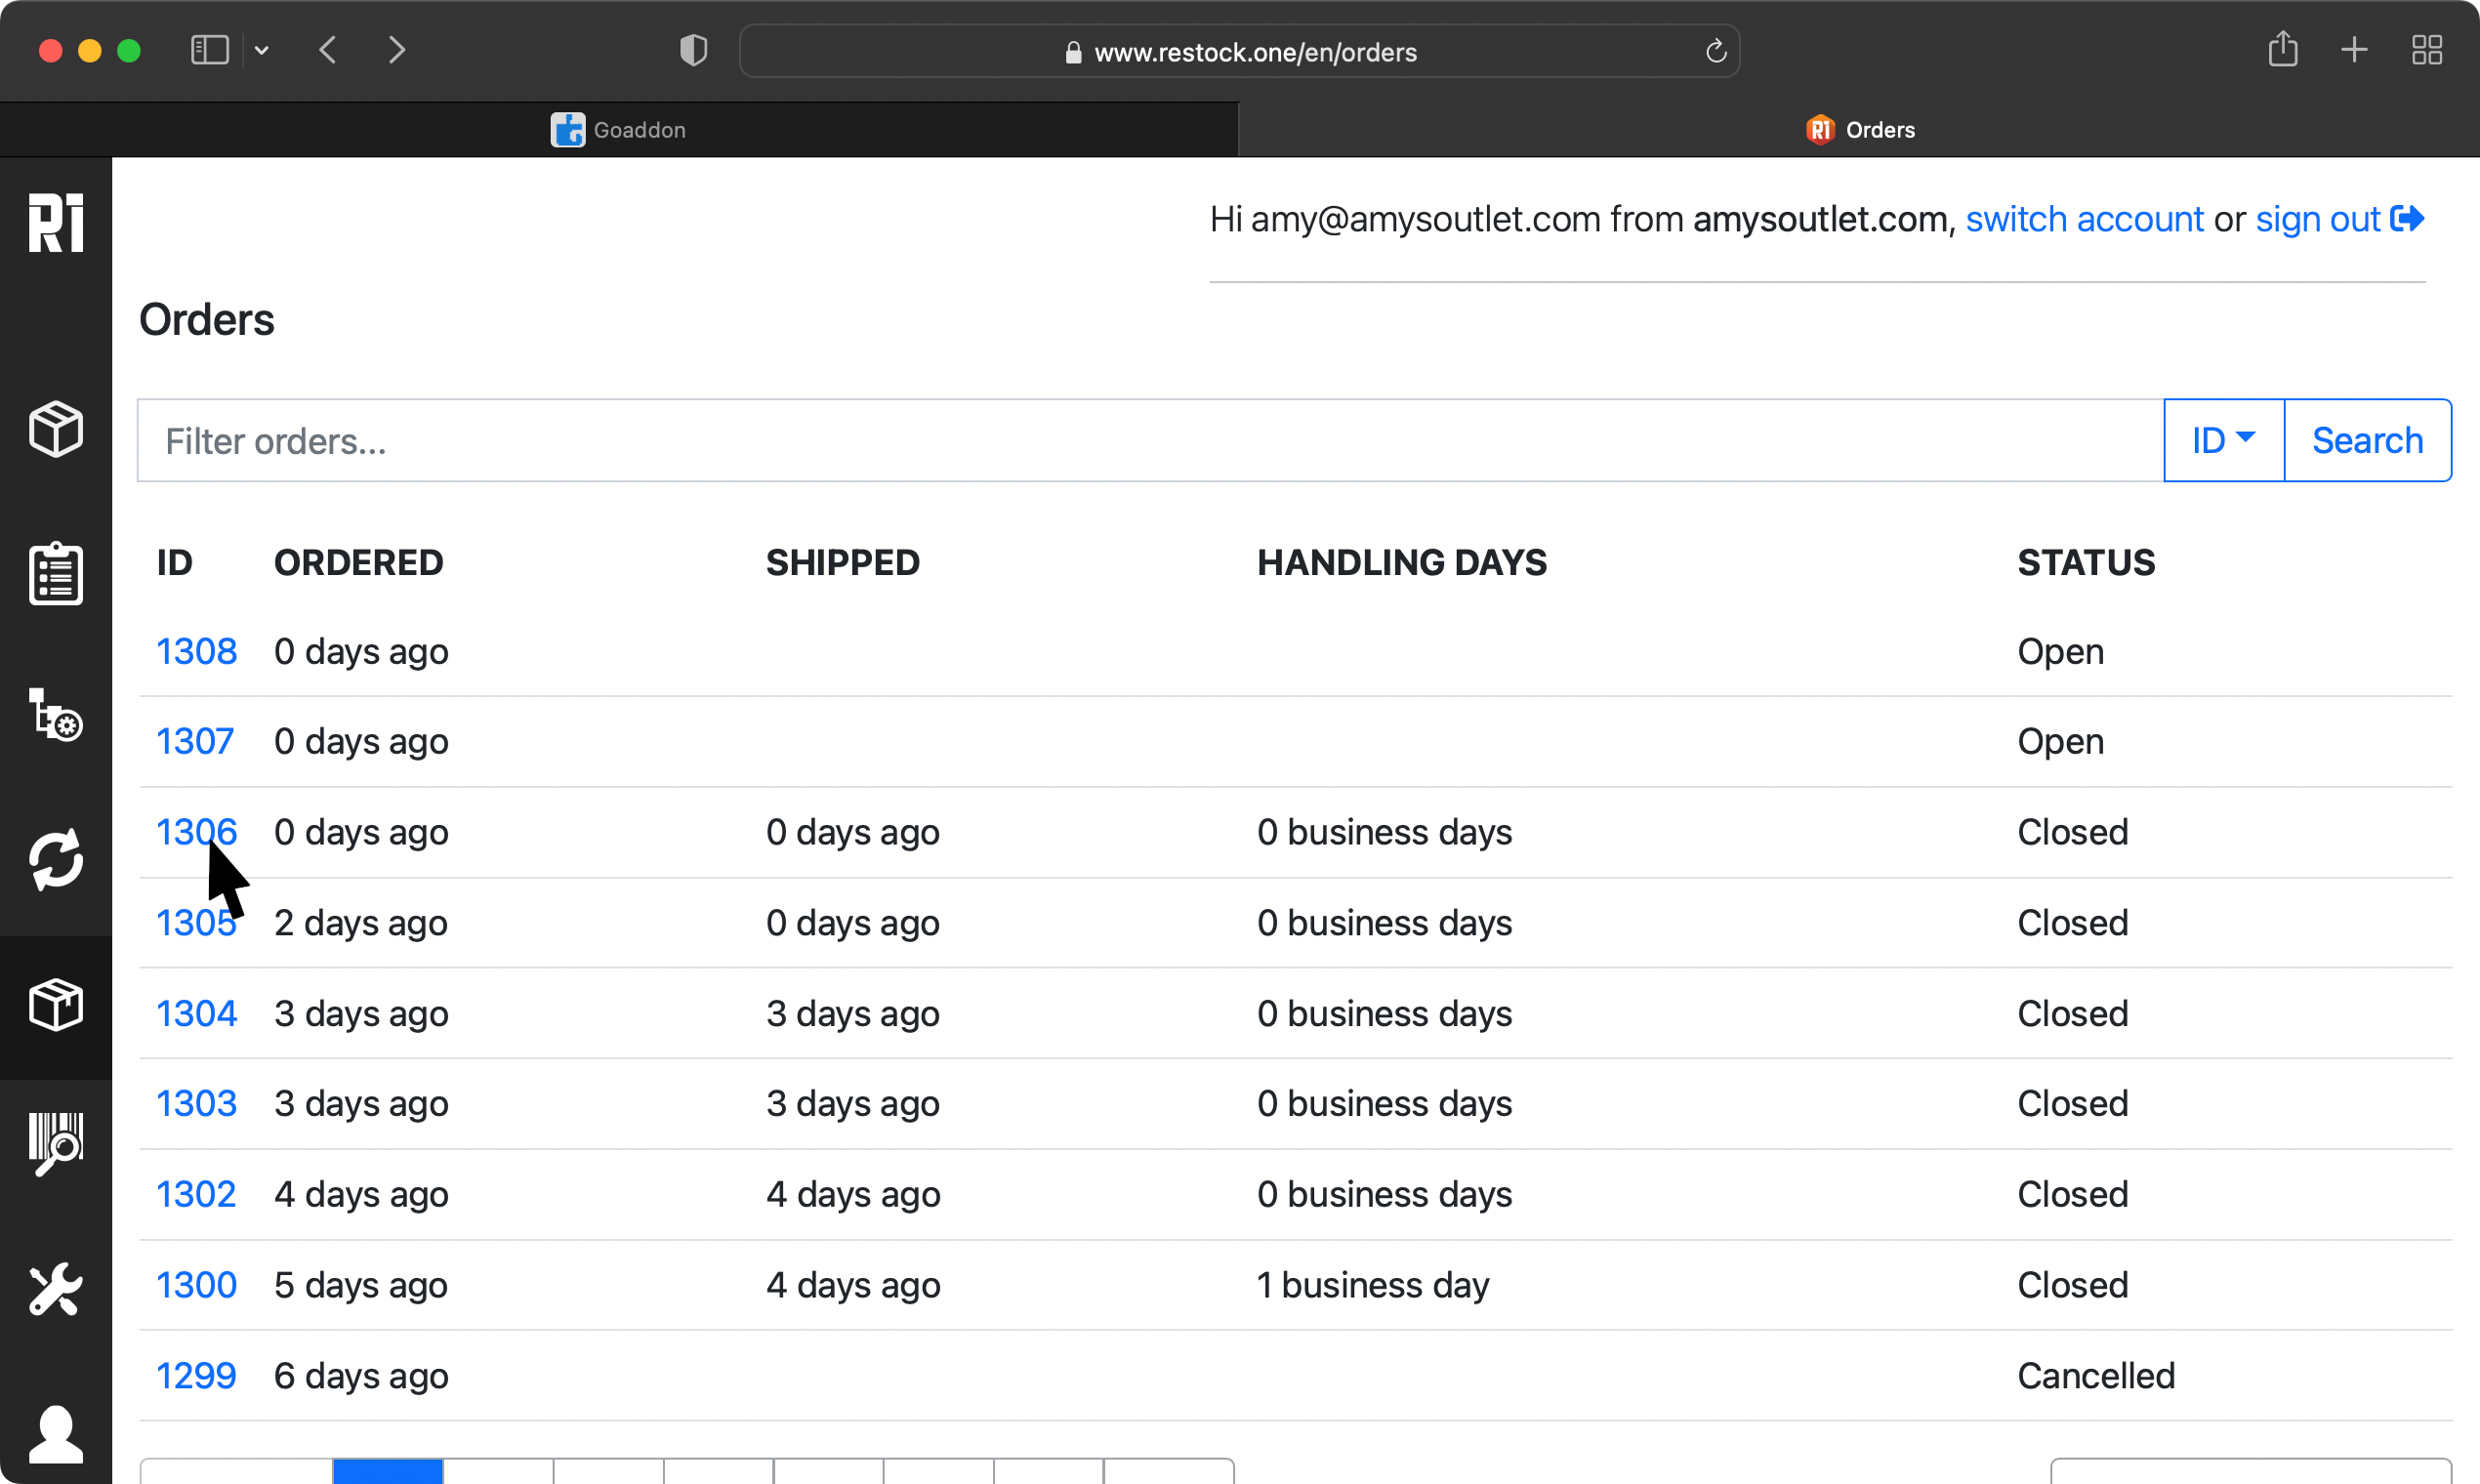Image resolution: width=2480 pixels, height=1484 pixels.
Task: Open the clipboard list icon in sidebar
Action: click(x=56, y=573)
